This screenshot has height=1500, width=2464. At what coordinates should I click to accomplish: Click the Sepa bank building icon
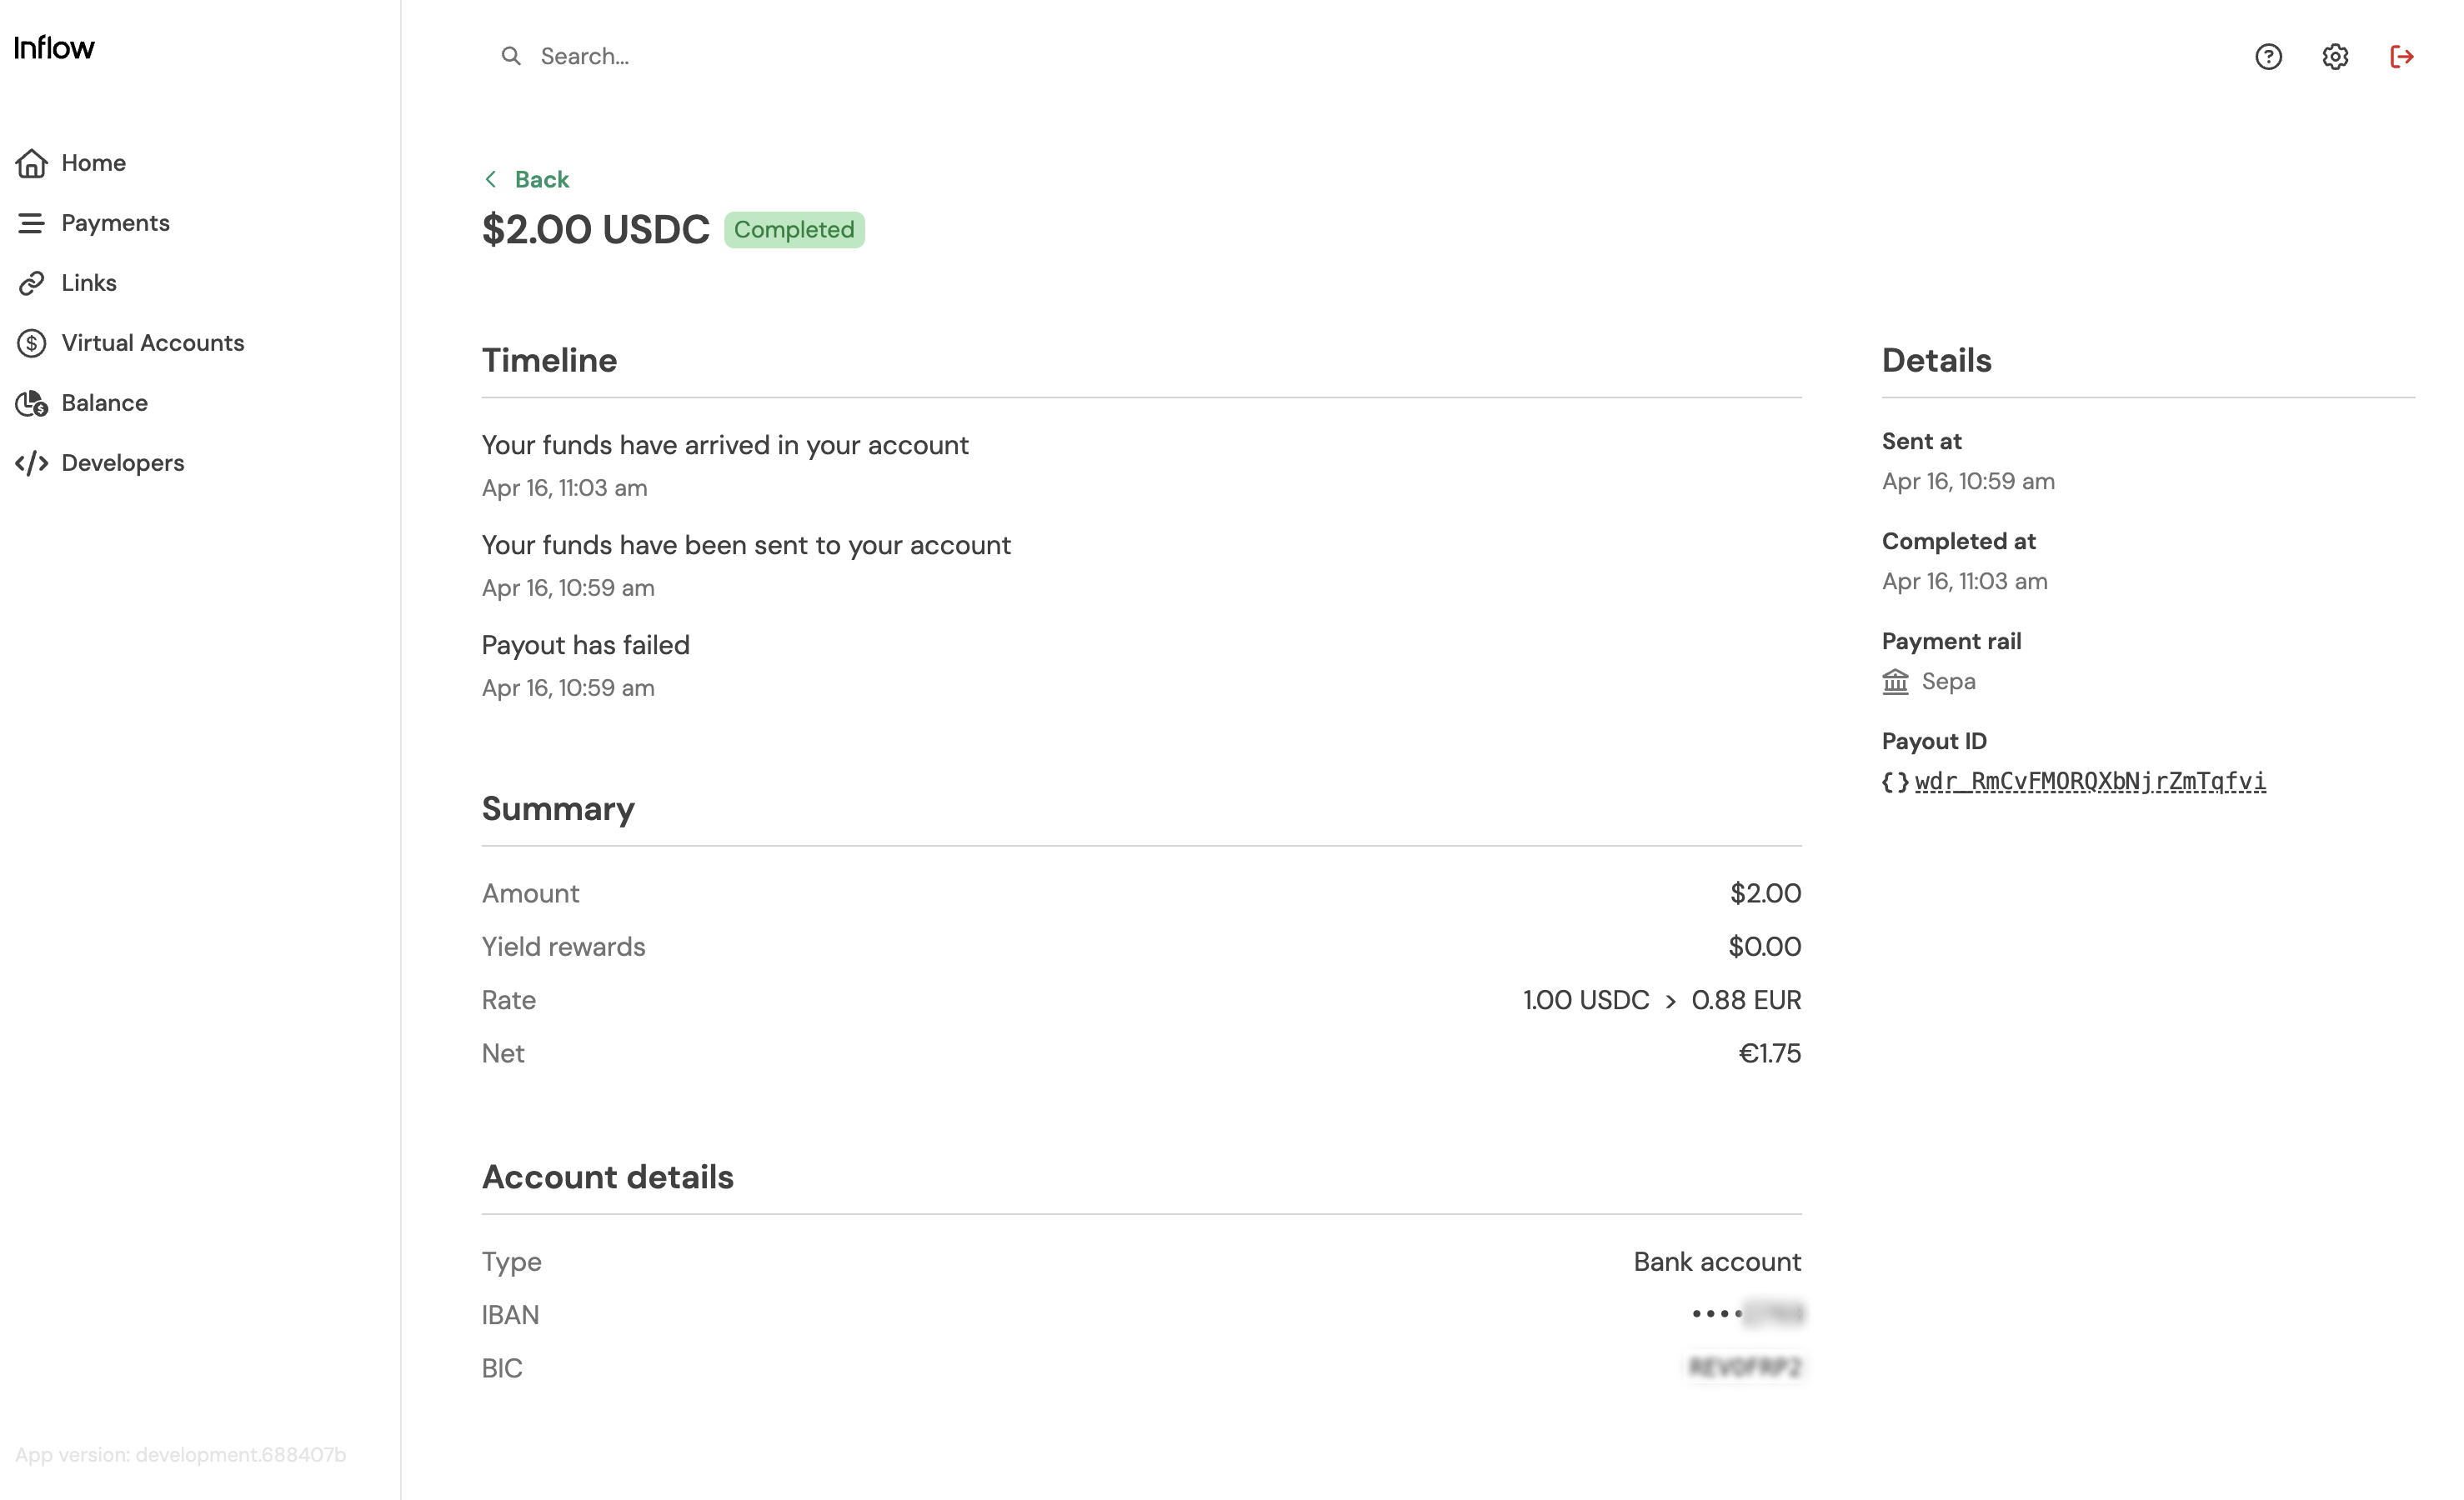(1895, 682)
